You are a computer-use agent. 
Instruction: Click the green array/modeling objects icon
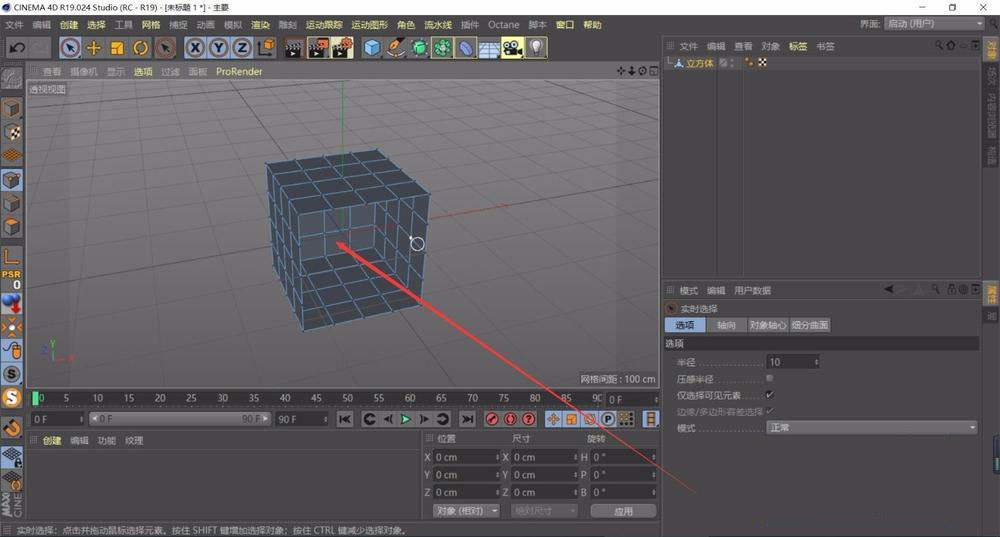443,48
